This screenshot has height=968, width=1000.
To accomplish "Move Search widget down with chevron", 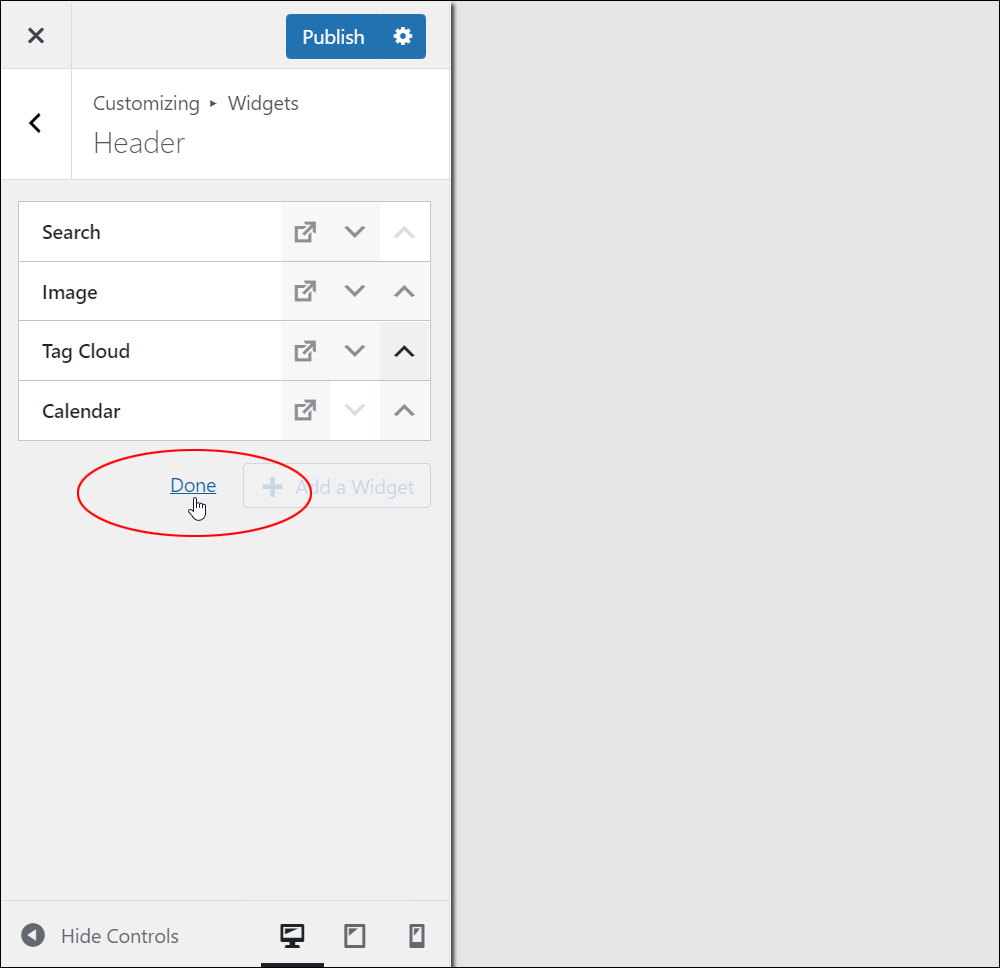I will click(355, 232).
